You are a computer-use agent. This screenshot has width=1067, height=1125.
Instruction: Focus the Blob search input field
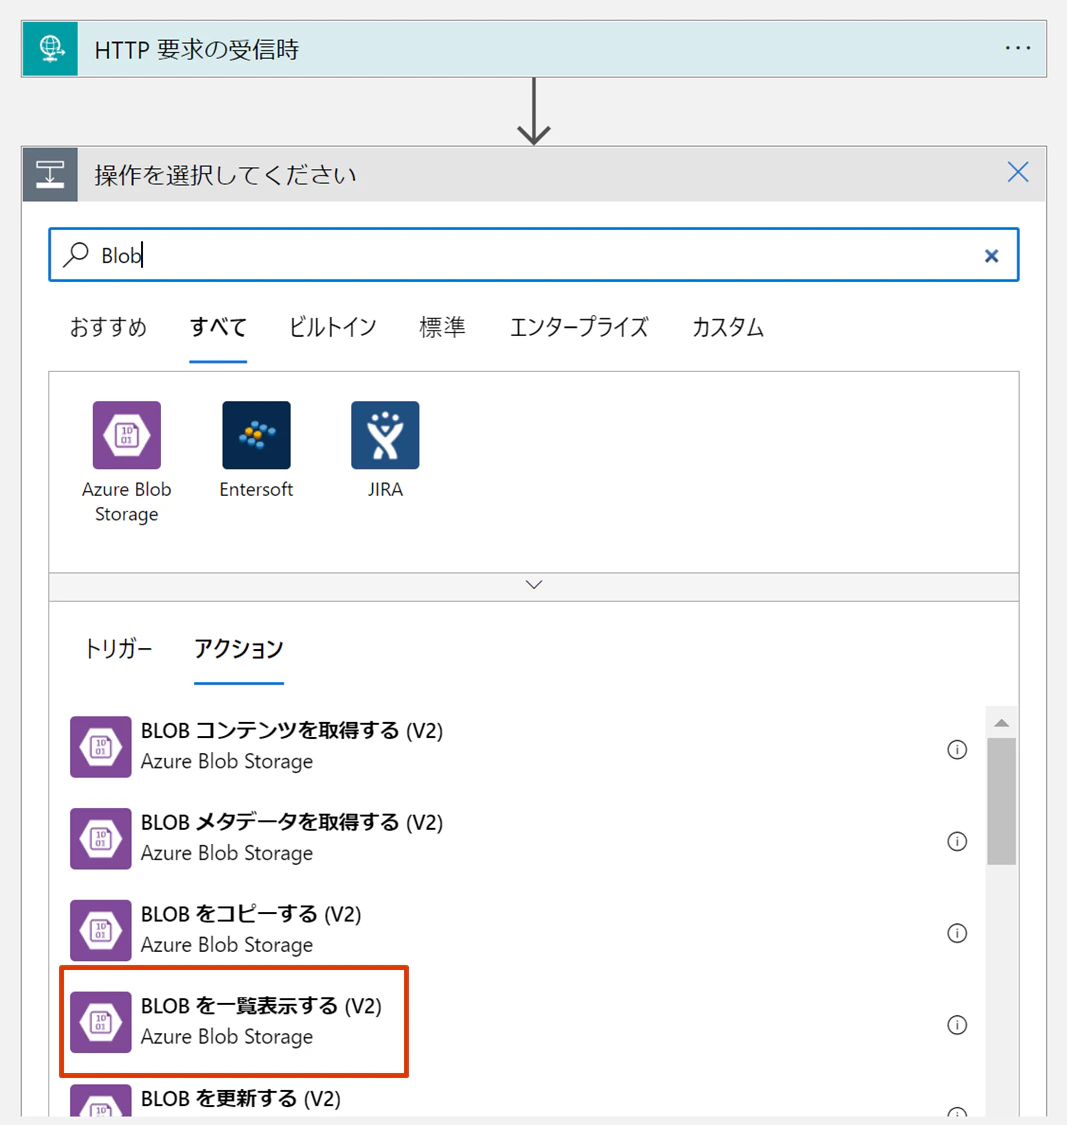[x=534, y=255]
